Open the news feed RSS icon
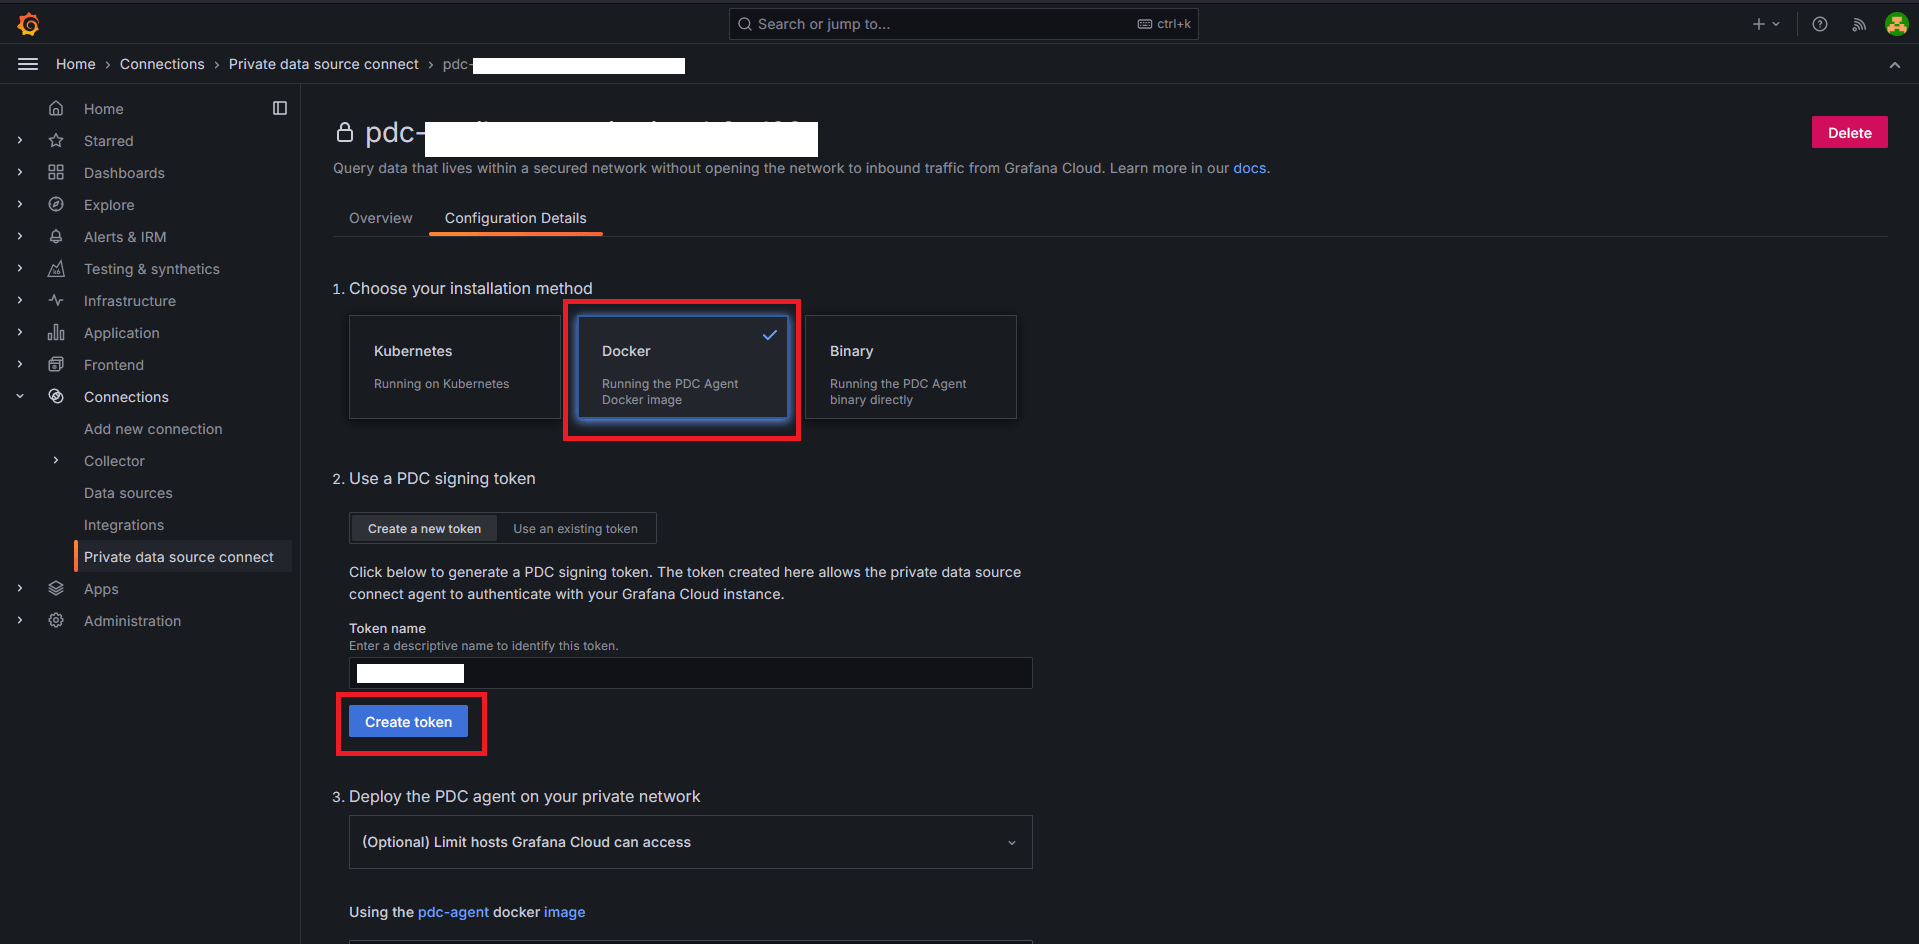Screen dimensions: 1919x944 coord(1859,24)
